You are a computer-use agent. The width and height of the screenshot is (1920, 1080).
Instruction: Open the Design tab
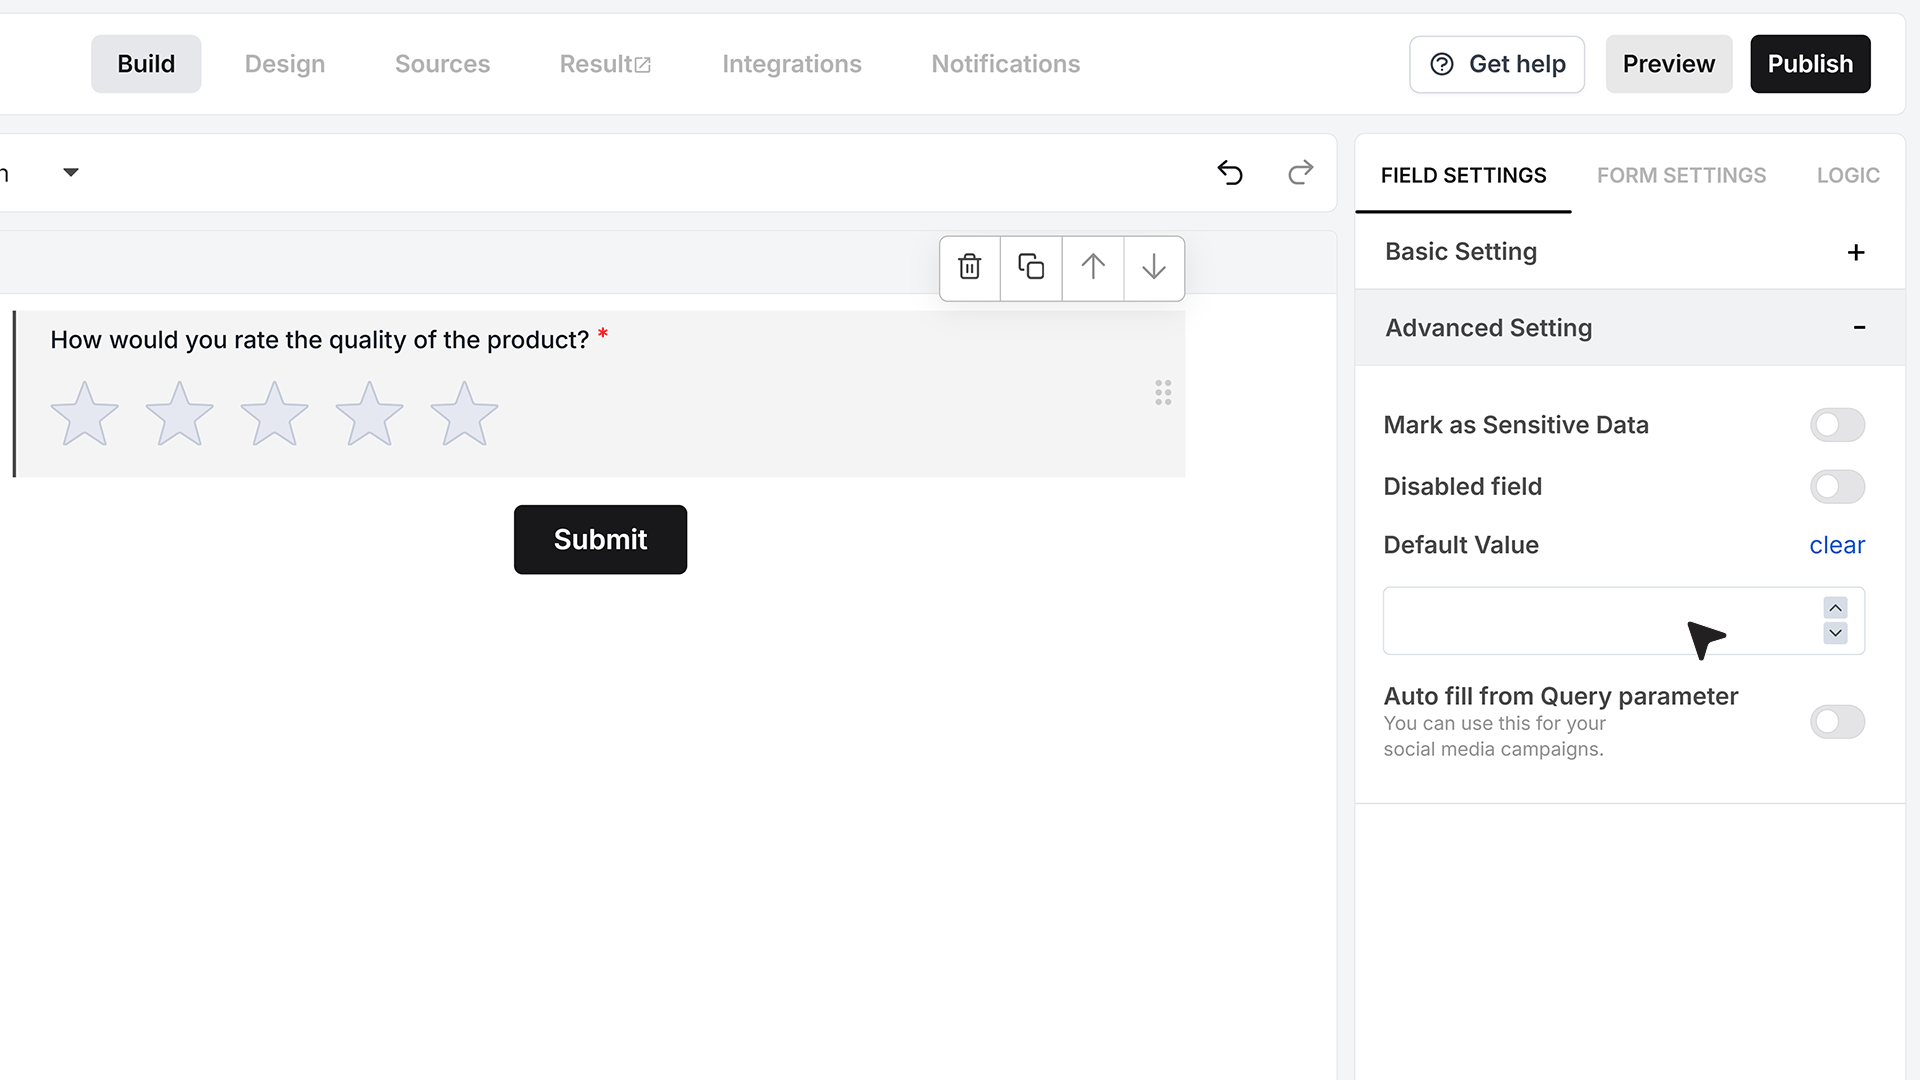pyautogui.click(x=285, y=64)
